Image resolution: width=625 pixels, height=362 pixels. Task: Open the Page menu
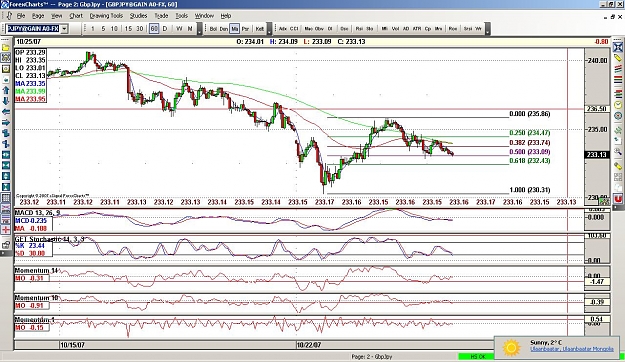[38, 16]
